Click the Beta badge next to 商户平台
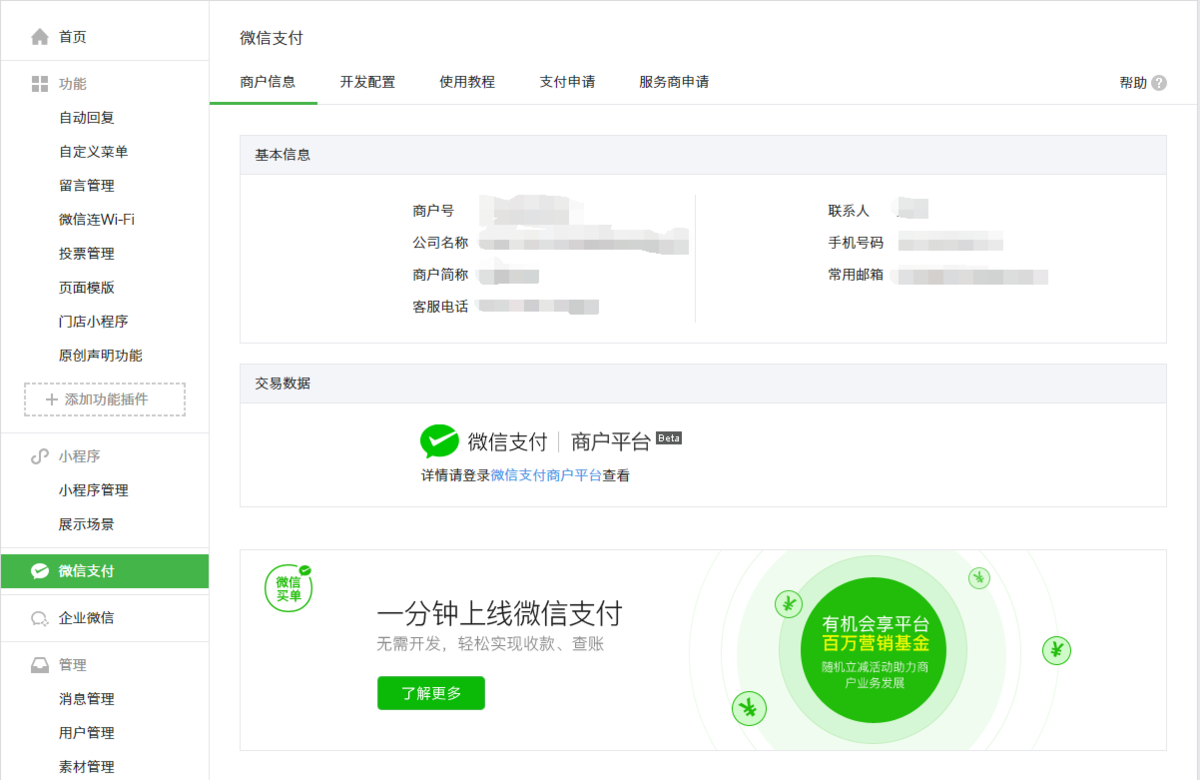Viewport: 1200px width, 780px height. pyautogui.click(x=669, y=437)
